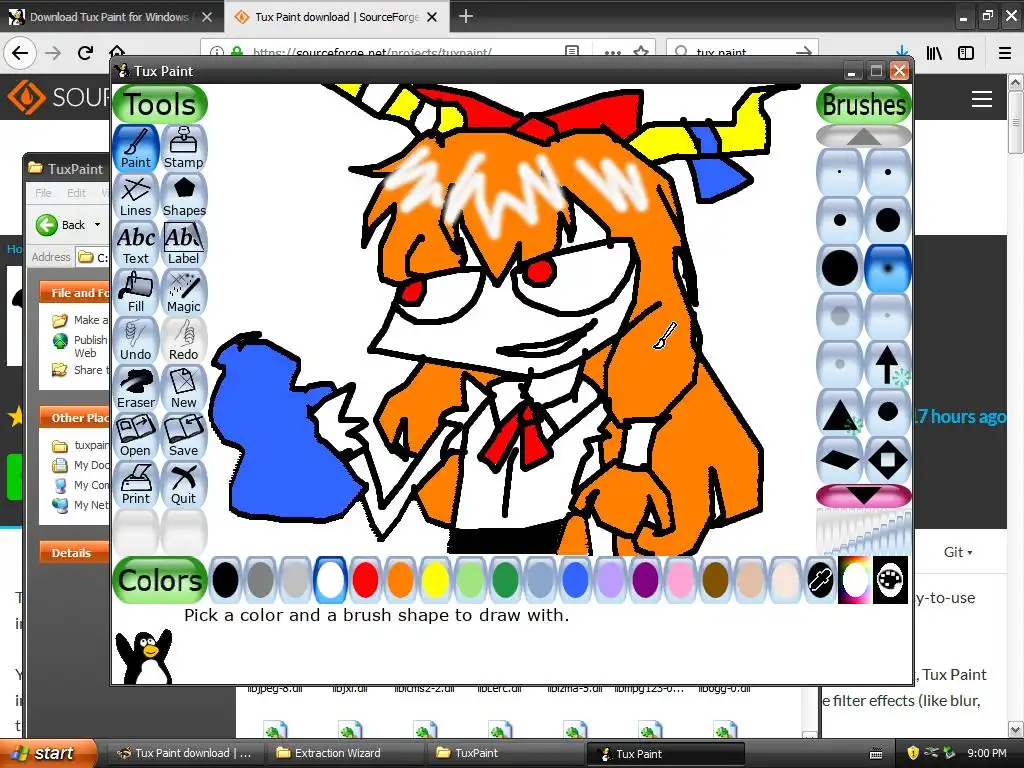The width and height of the screenshot is (1024, 768).
Task: Activate the Text tool
Action: 136,244
